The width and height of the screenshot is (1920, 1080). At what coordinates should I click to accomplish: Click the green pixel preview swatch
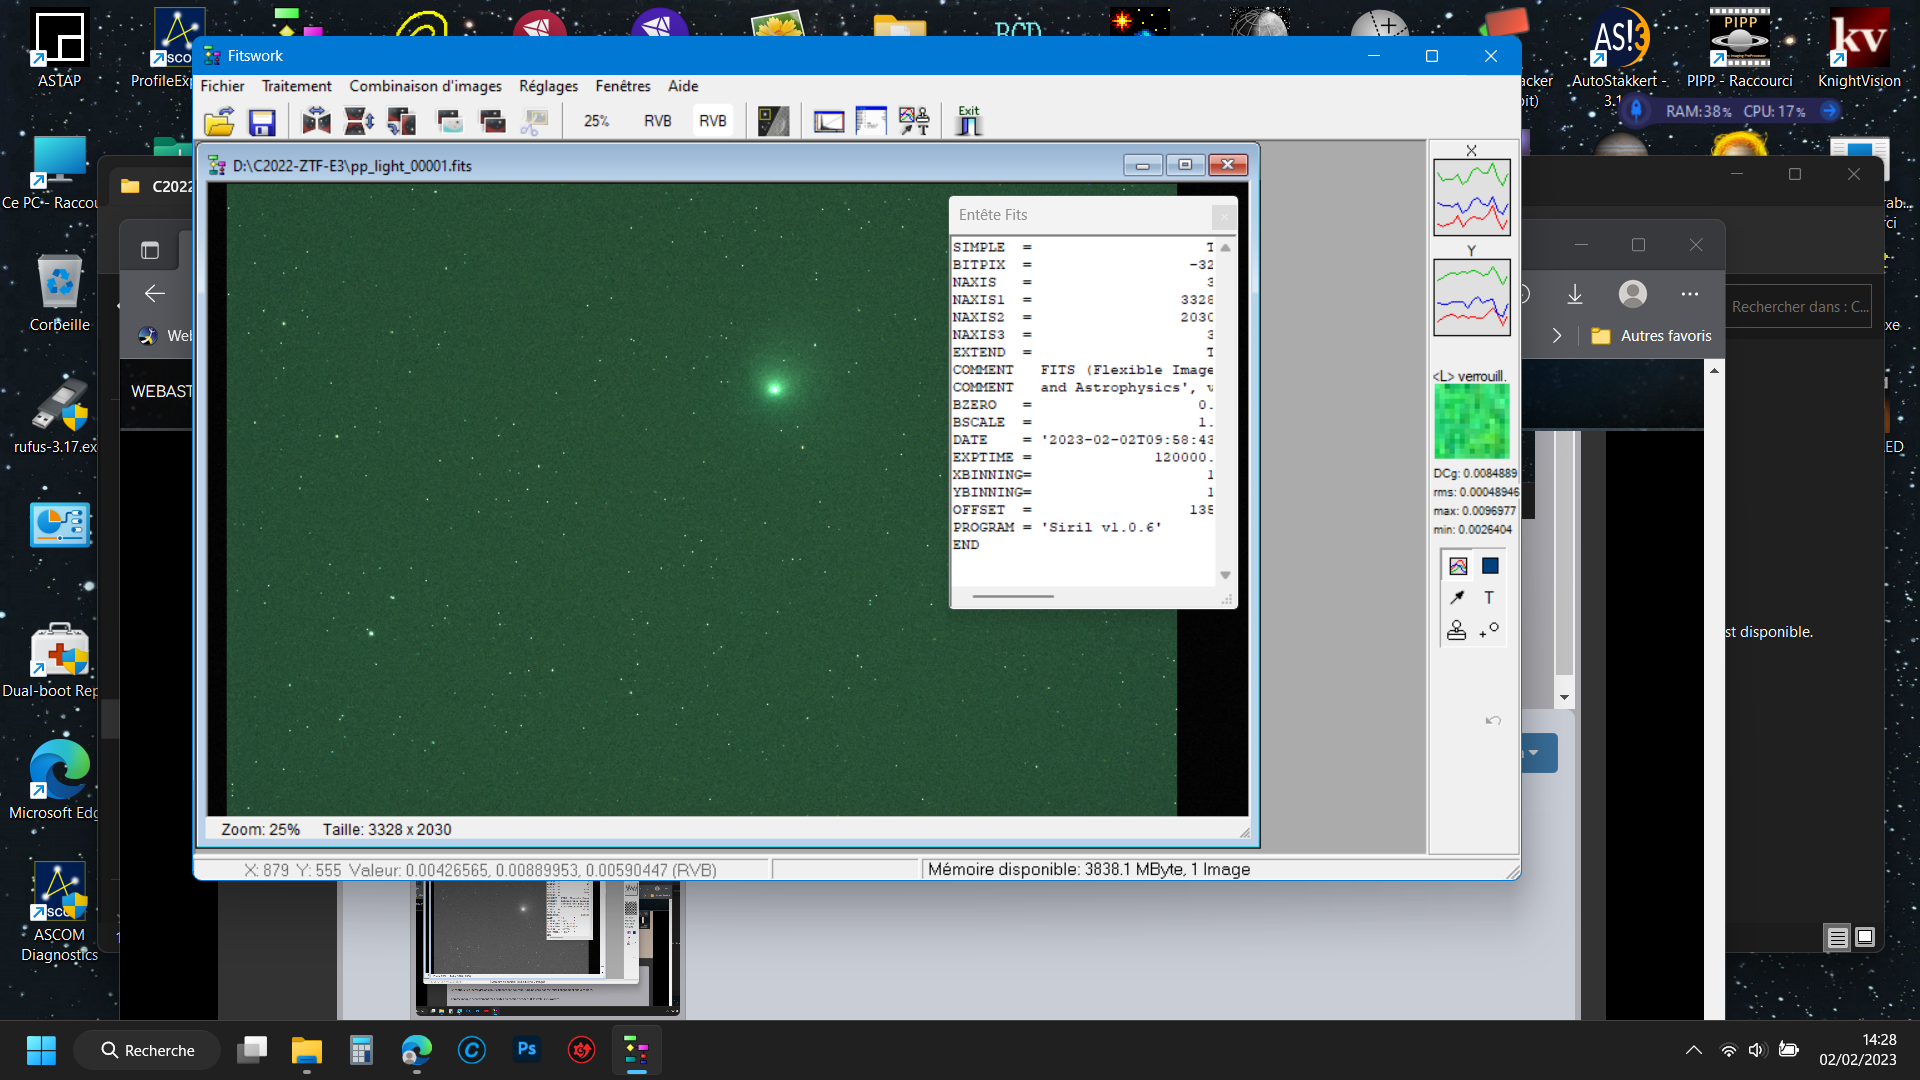click(x=1471, y=421)
